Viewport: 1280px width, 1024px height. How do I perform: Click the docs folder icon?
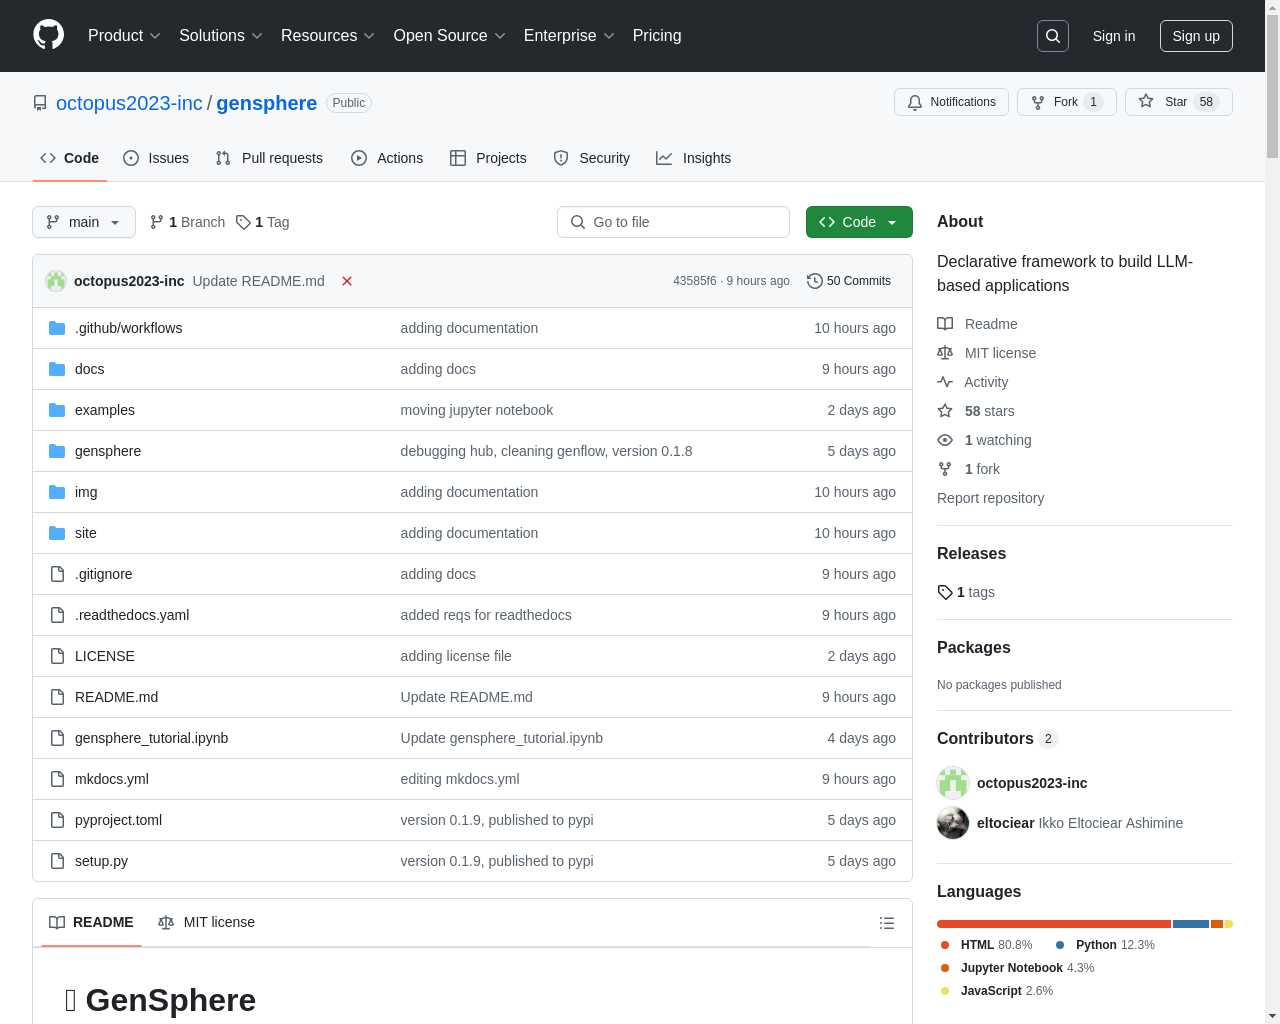pos(57,369)
